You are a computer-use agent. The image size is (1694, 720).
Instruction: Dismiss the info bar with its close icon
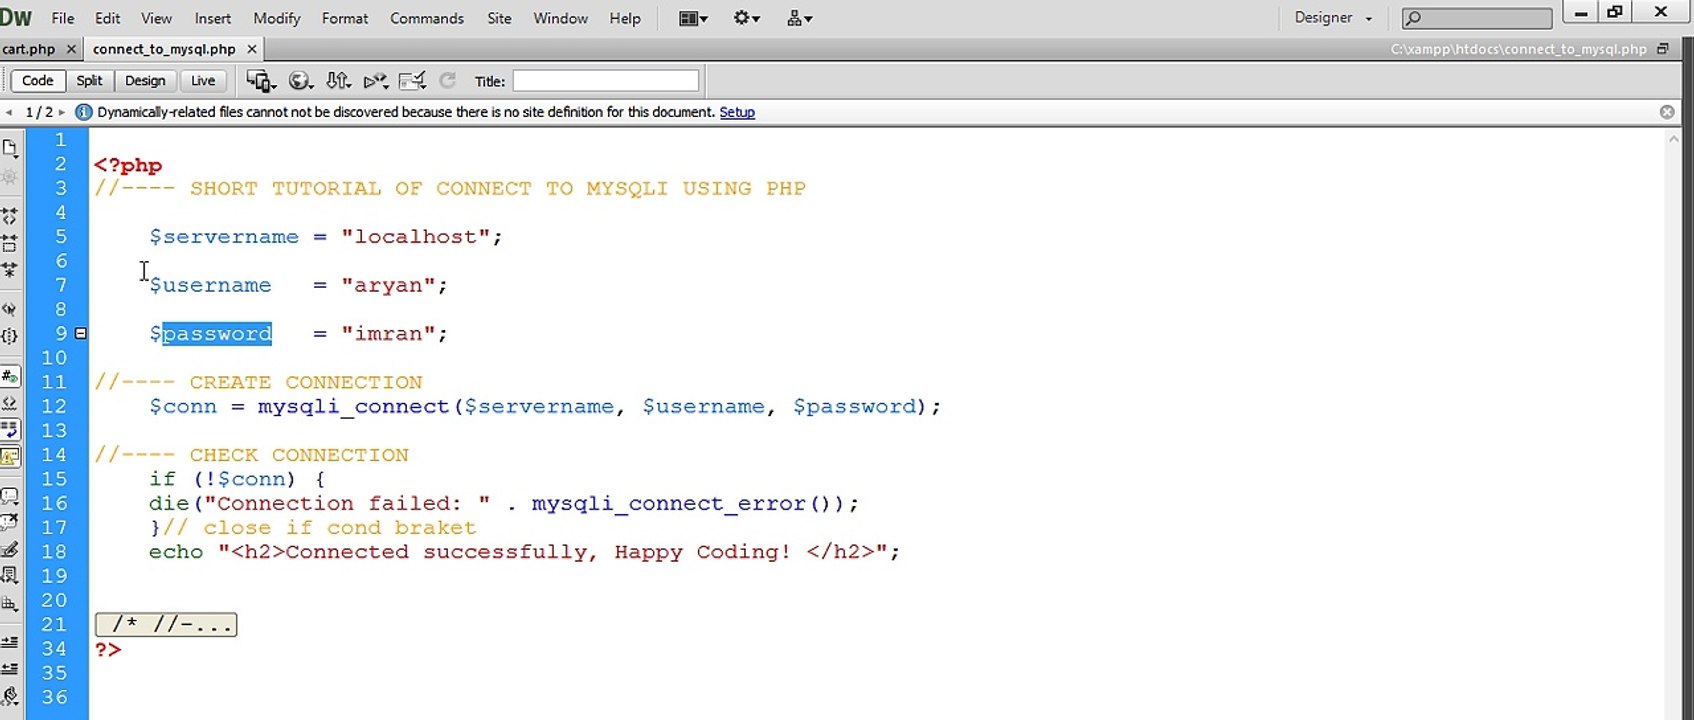coord(1667,112)
